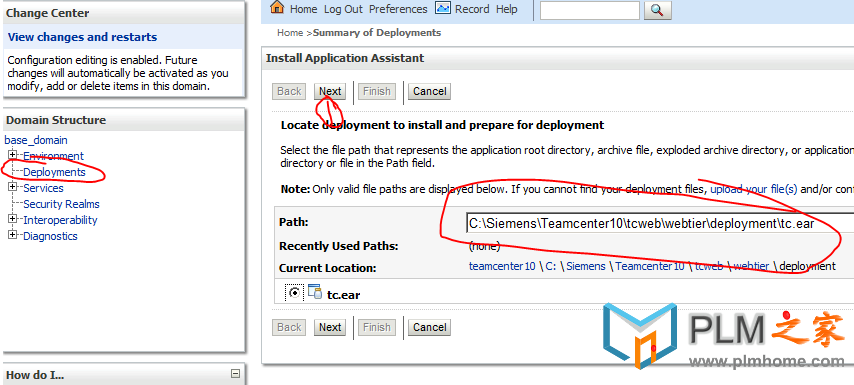
Task: Click the Record toolbar link
Action: pyautogui.click(x=472, y=9)
